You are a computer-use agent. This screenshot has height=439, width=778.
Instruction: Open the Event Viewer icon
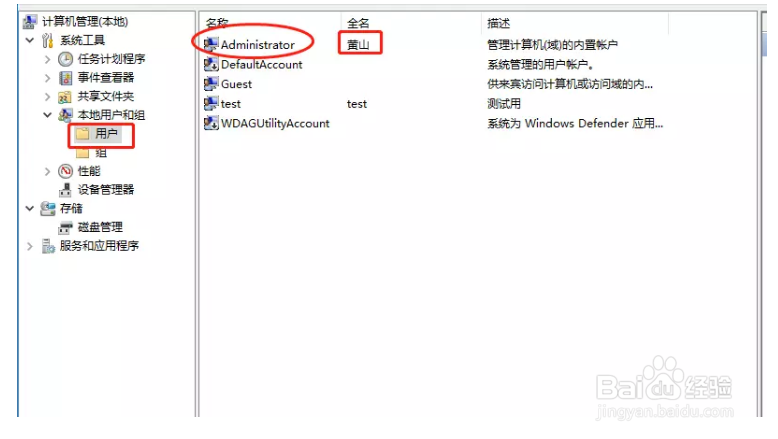click(65, 78)
